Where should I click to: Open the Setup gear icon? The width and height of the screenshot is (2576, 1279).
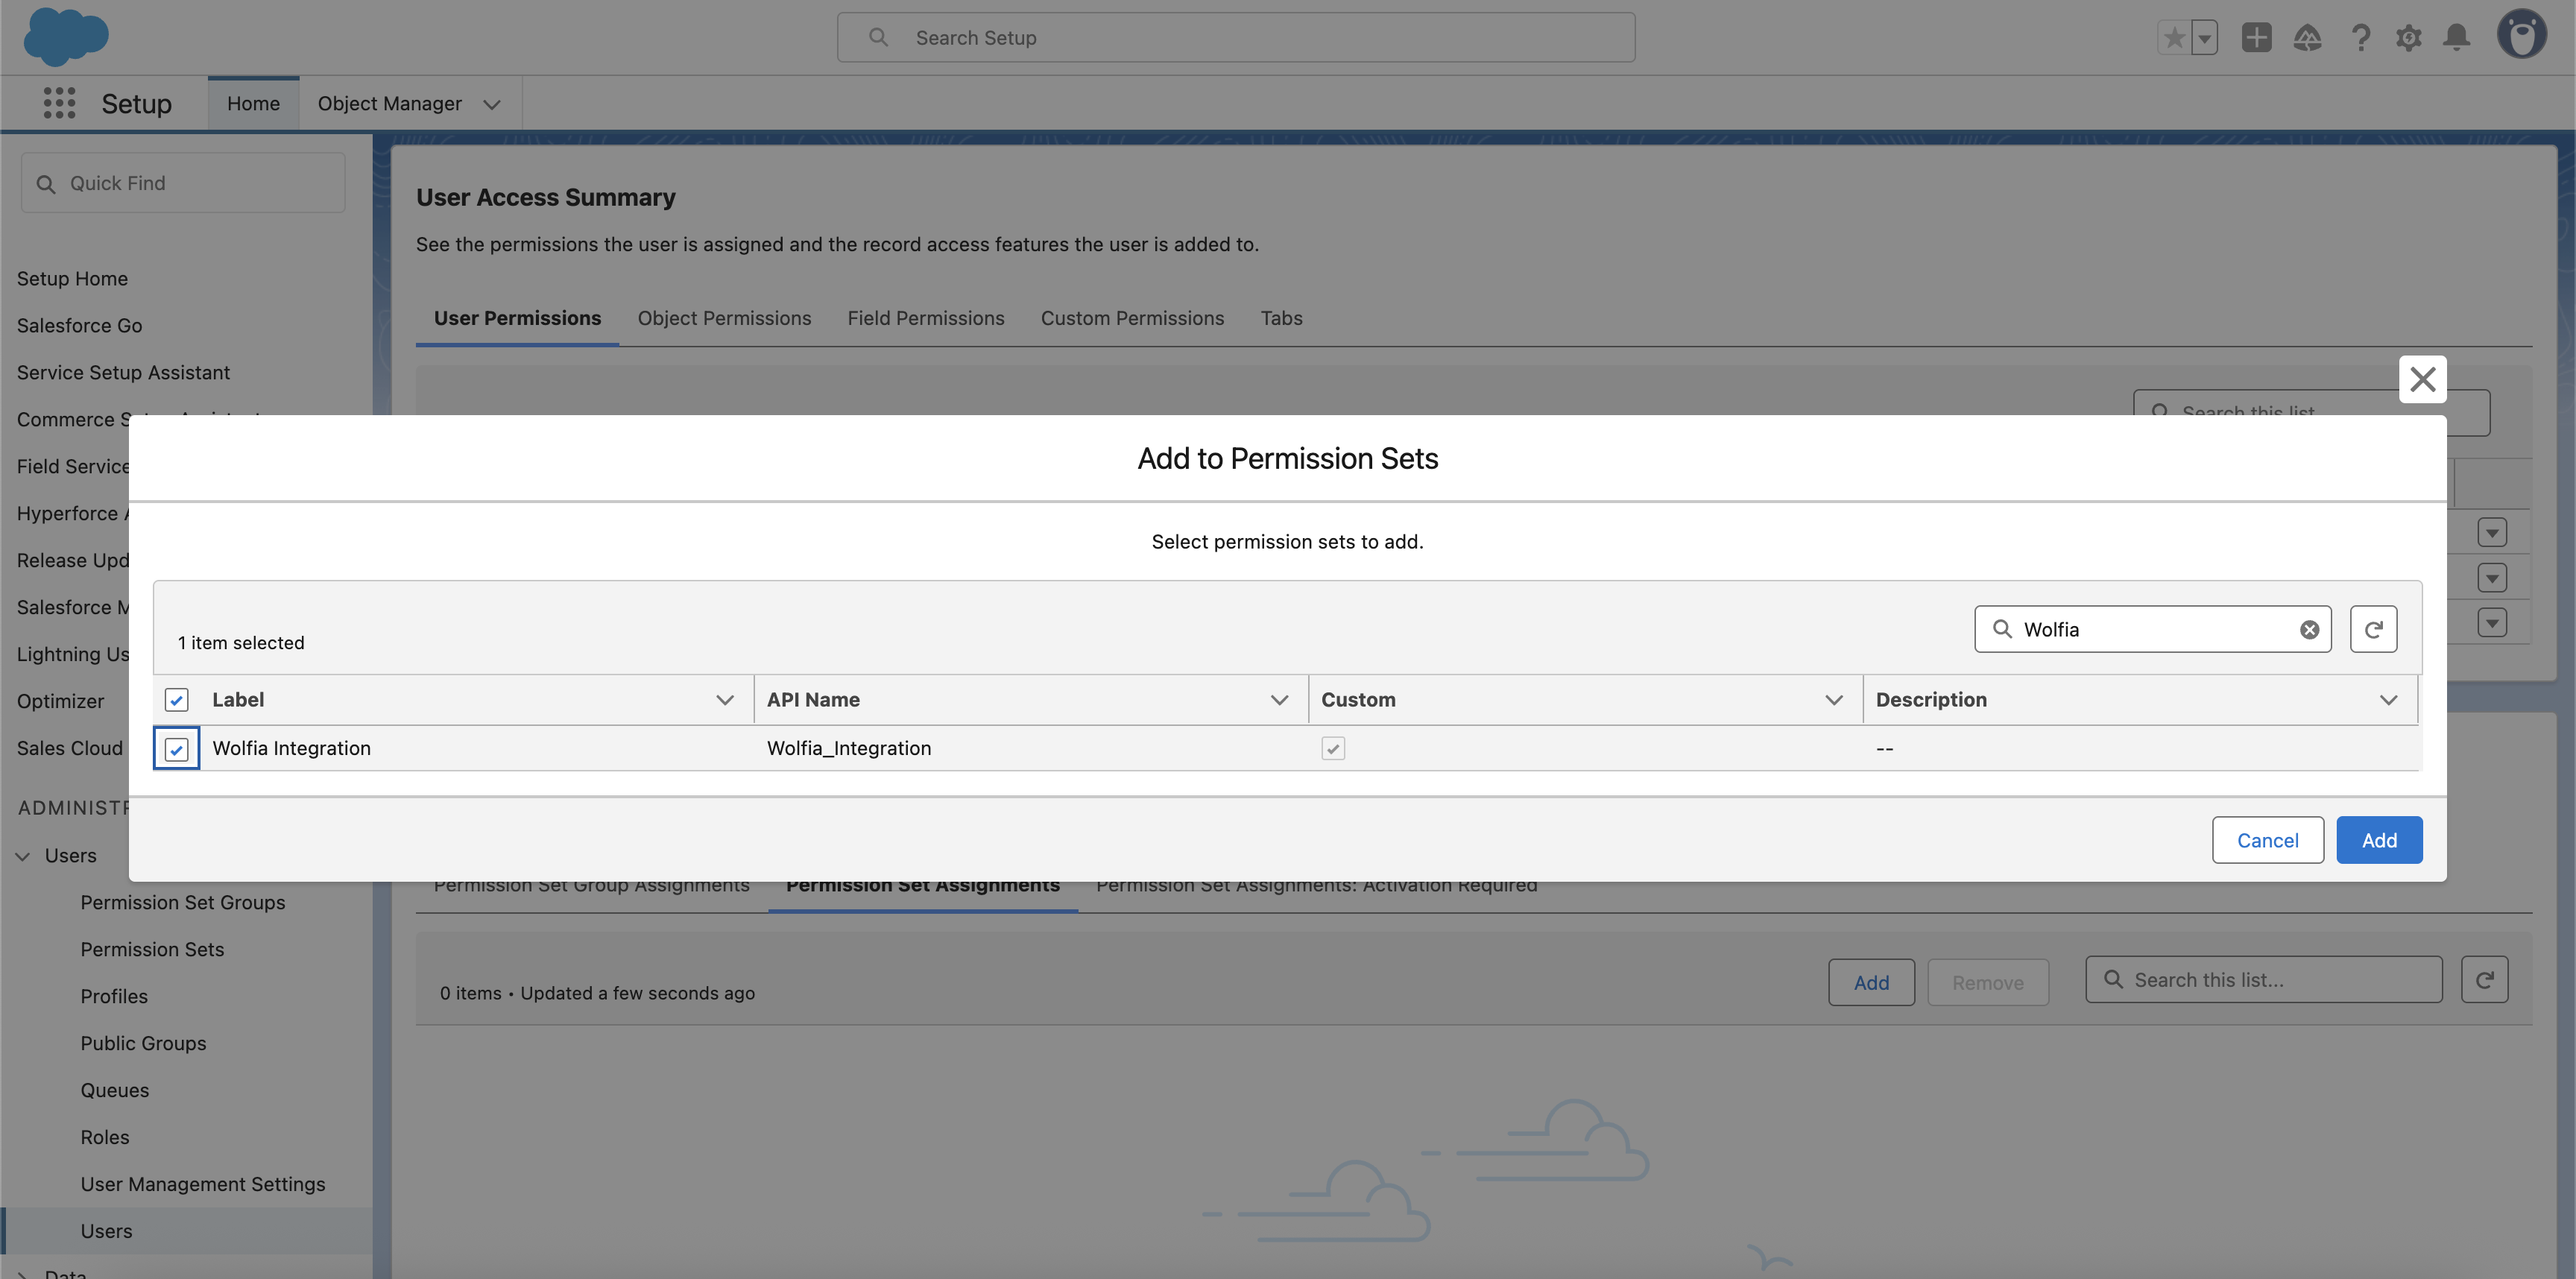point(2409,37)
